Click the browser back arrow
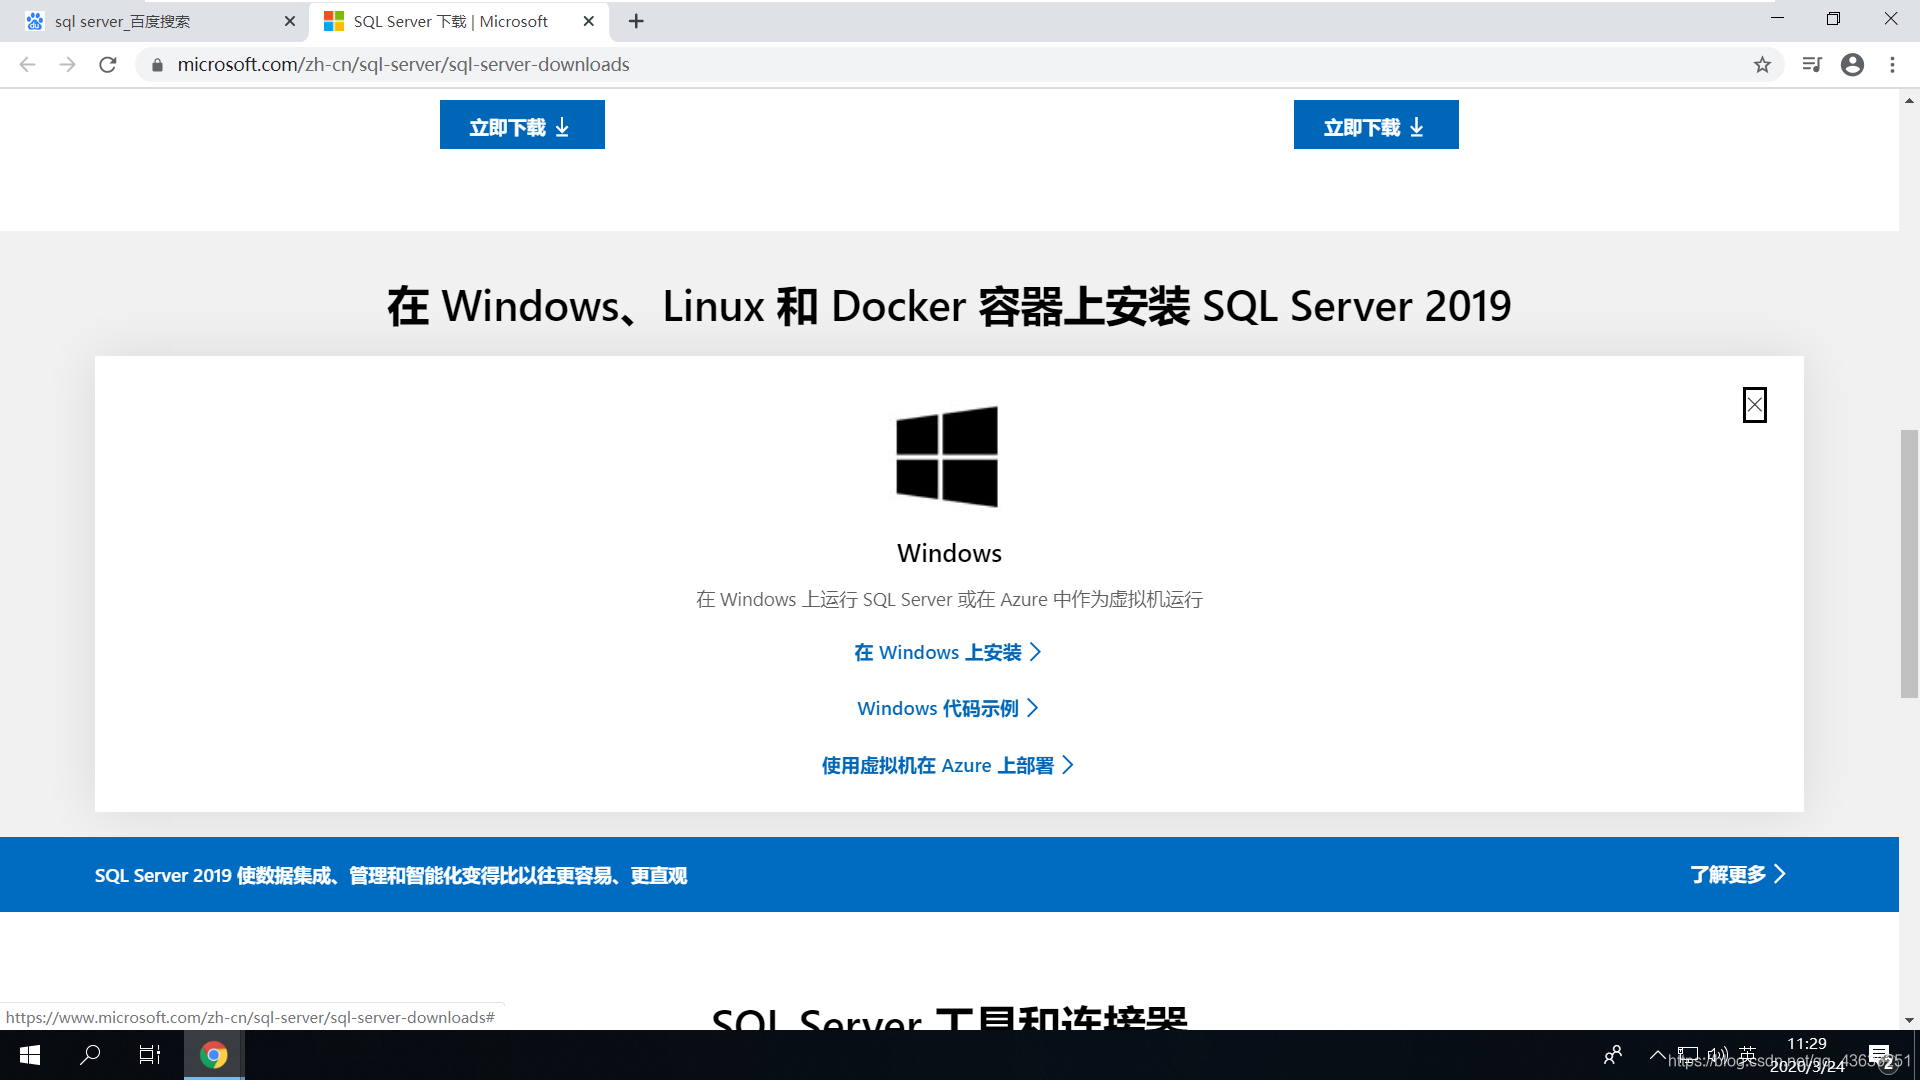This screenshot has height=1080, width=1920. [27, 64]
